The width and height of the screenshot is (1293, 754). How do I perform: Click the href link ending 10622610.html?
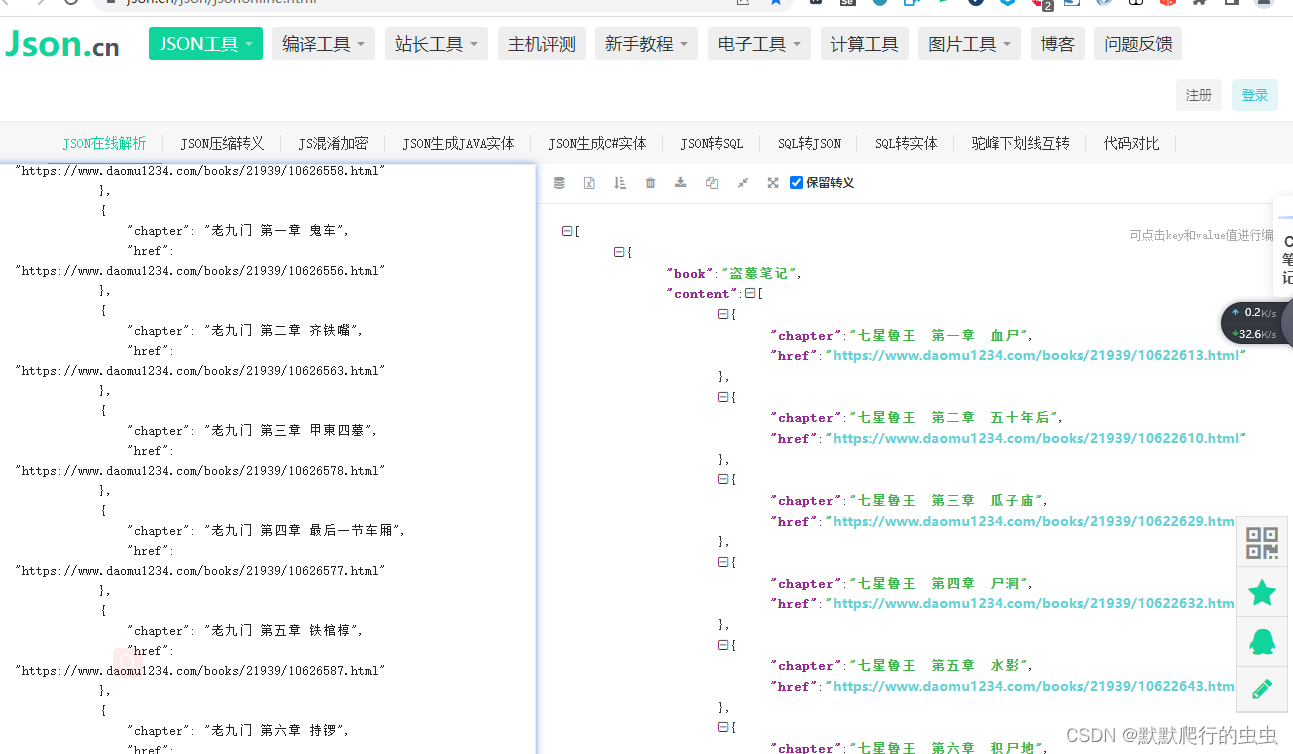point(1035,438)
